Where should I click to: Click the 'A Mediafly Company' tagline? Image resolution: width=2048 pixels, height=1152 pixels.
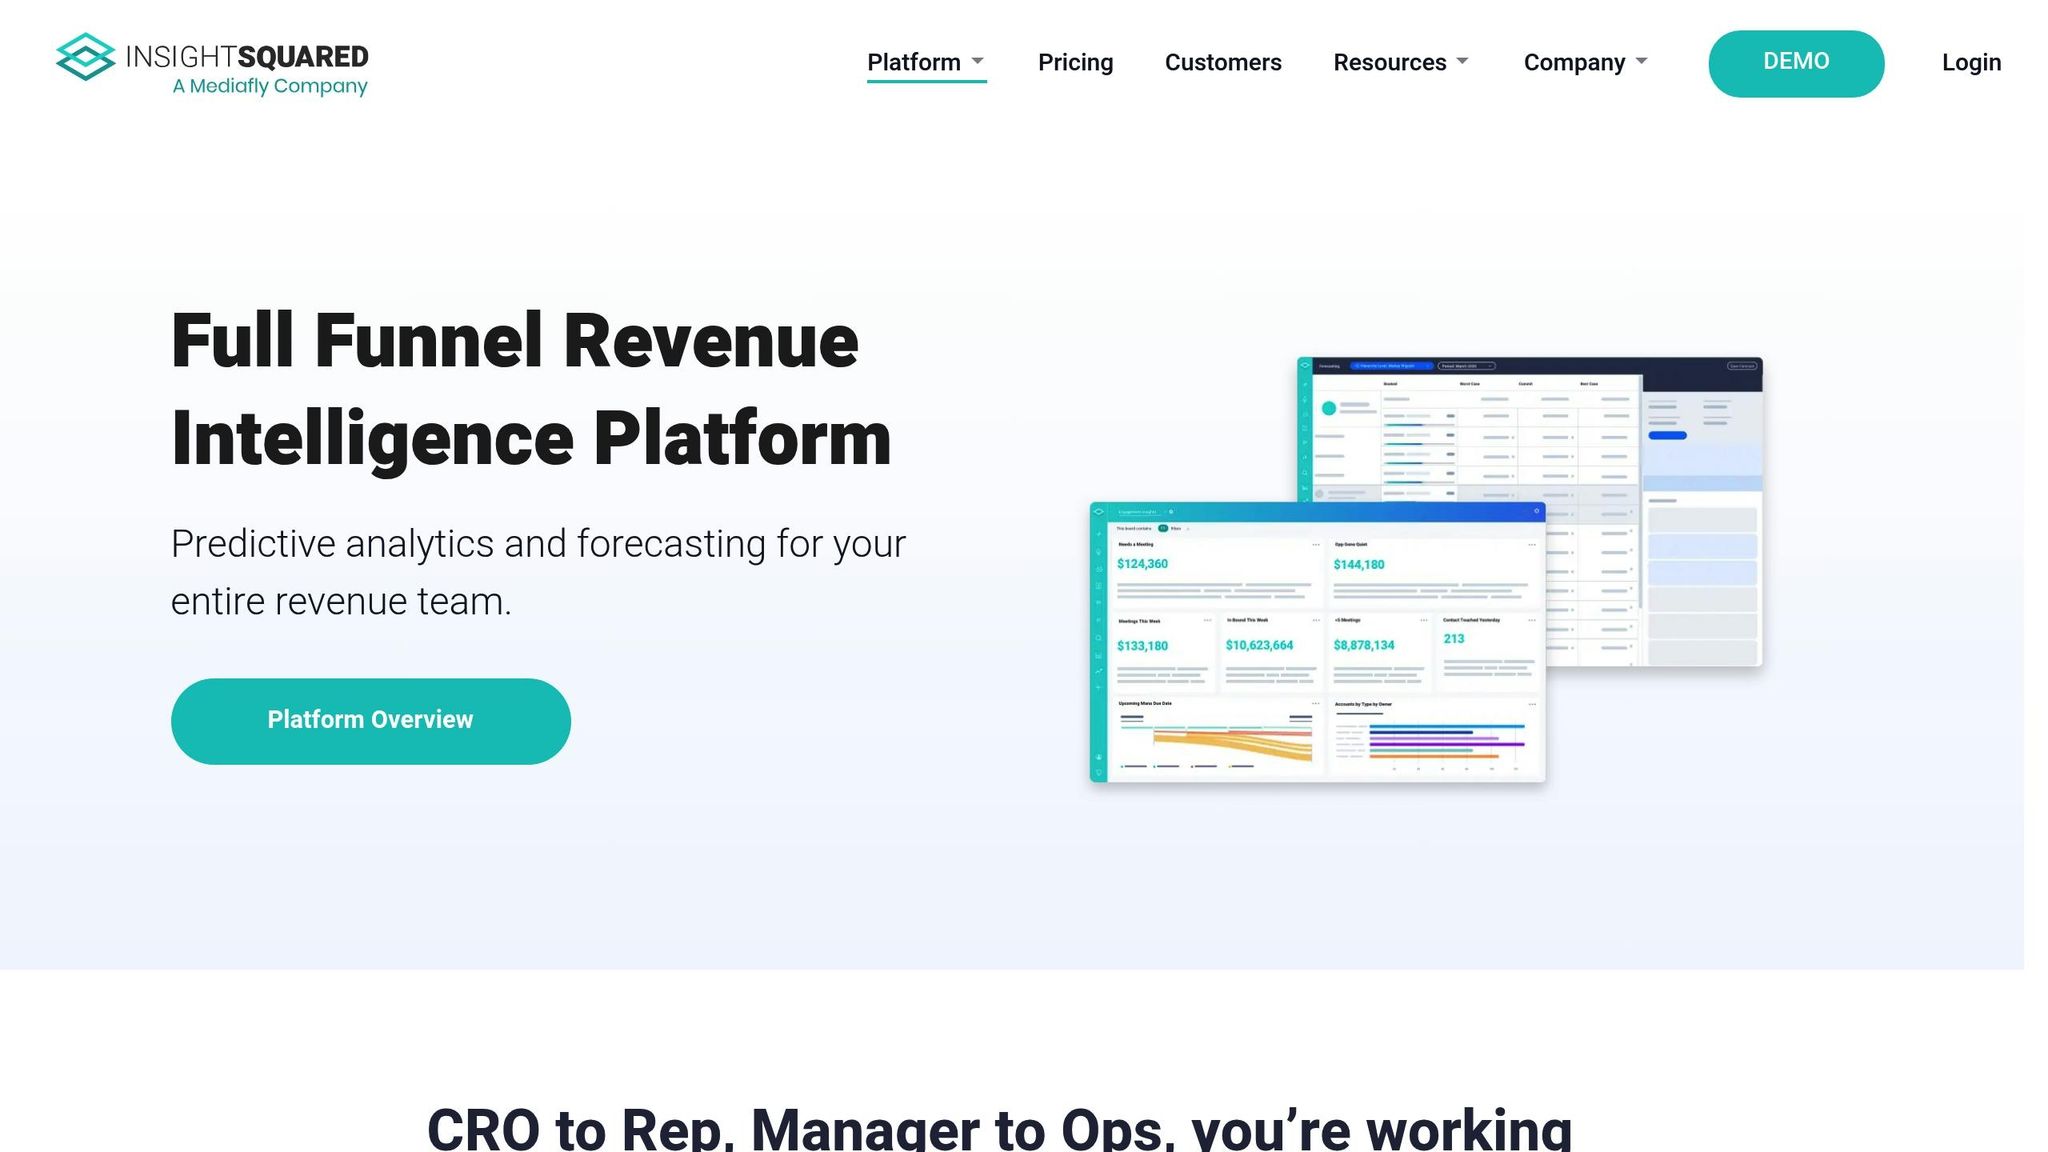tap(270, 86)
